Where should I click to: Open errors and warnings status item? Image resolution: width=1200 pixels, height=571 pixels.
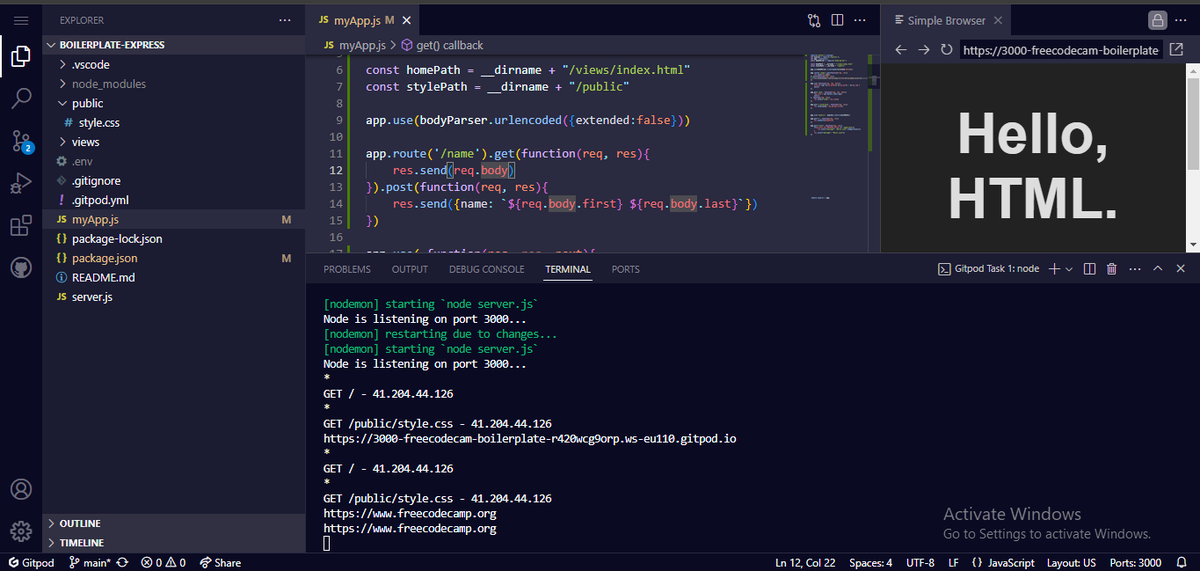(164, 562)
